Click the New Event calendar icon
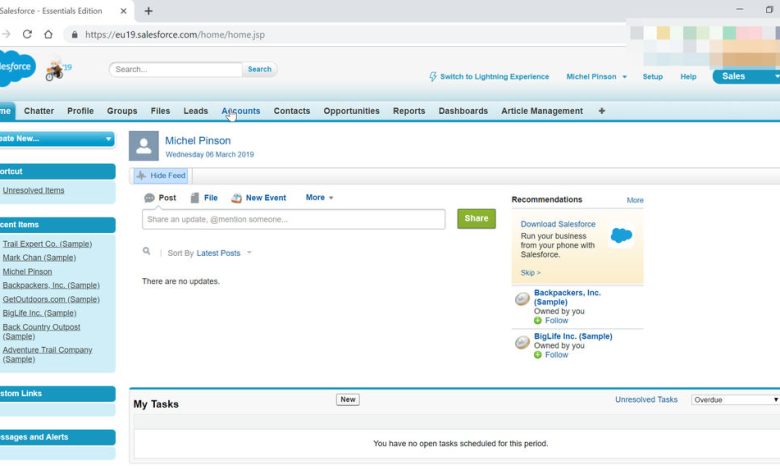The width and height of the screenshot is (780, 470). coord(236,198)
